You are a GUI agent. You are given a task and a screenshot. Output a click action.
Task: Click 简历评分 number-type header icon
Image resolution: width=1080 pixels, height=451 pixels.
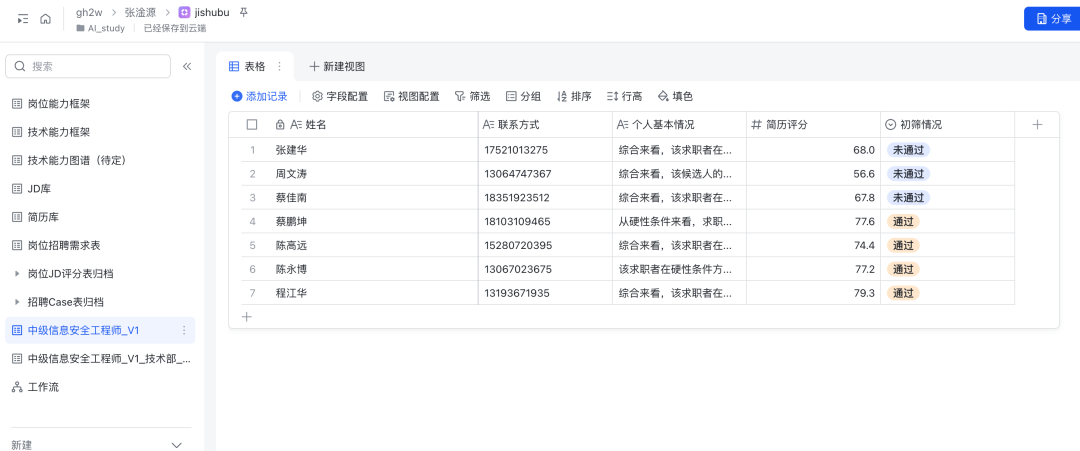click(x=756, y=125)
